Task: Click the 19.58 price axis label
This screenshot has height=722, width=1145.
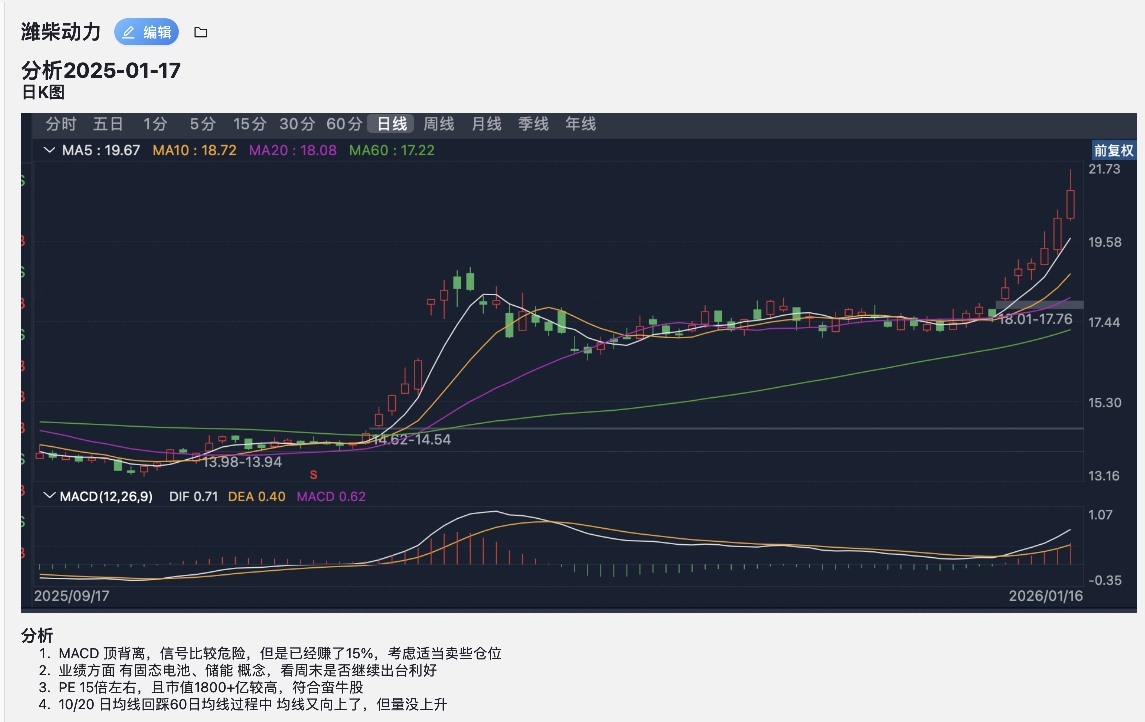Action: (1104, 242)
